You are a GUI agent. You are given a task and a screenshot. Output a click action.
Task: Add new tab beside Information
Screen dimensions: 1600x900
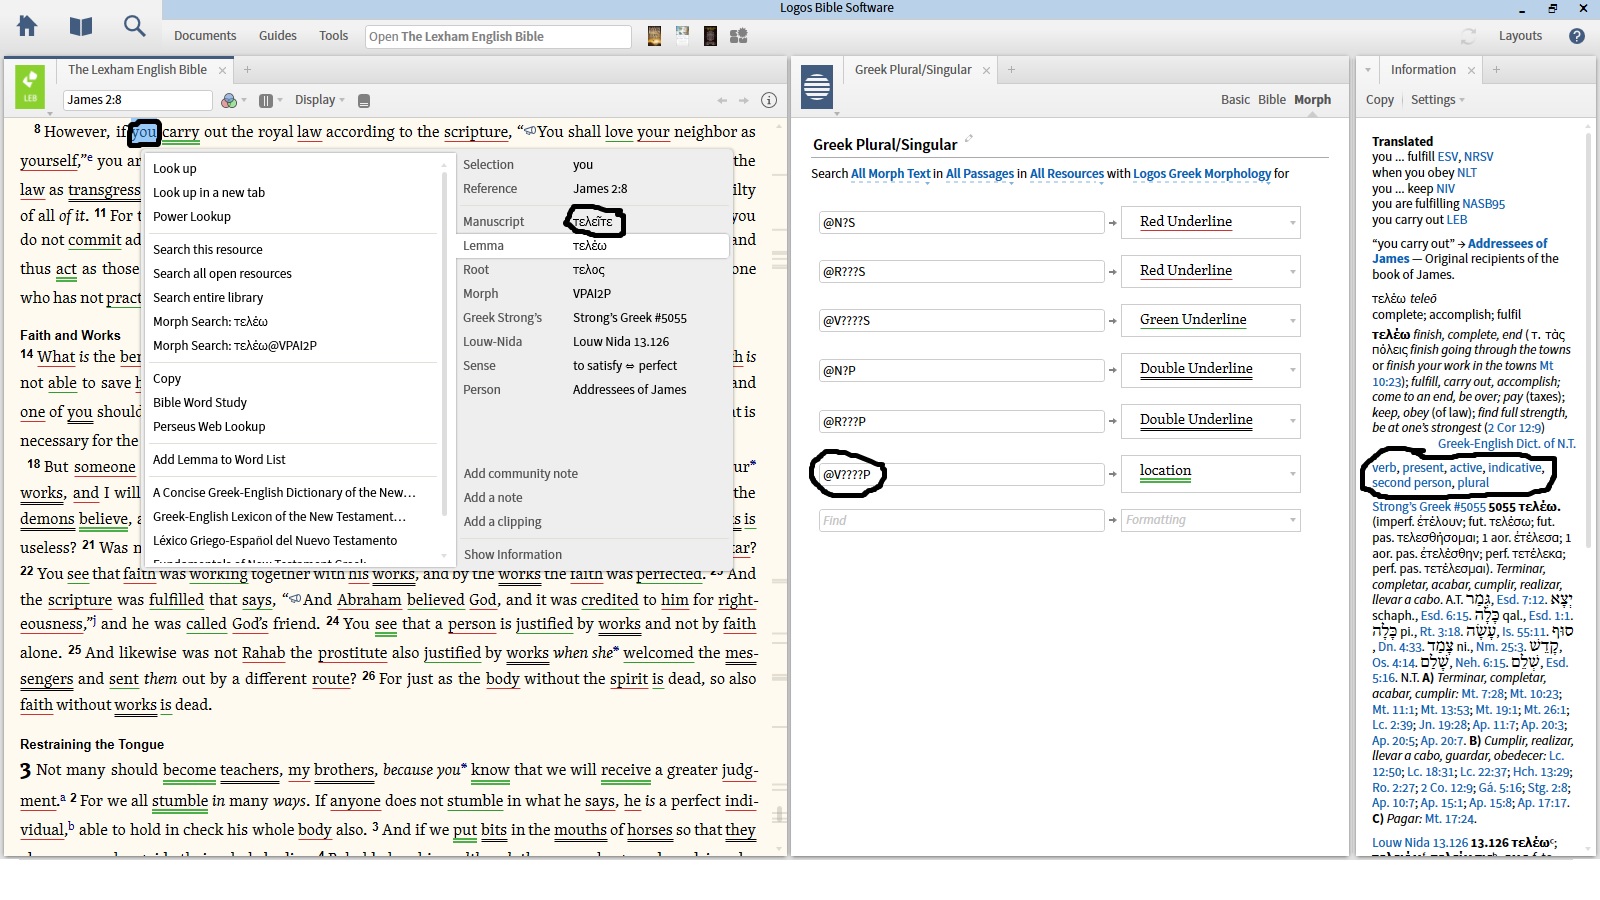pyautogui.click(x=1496, y=70)
